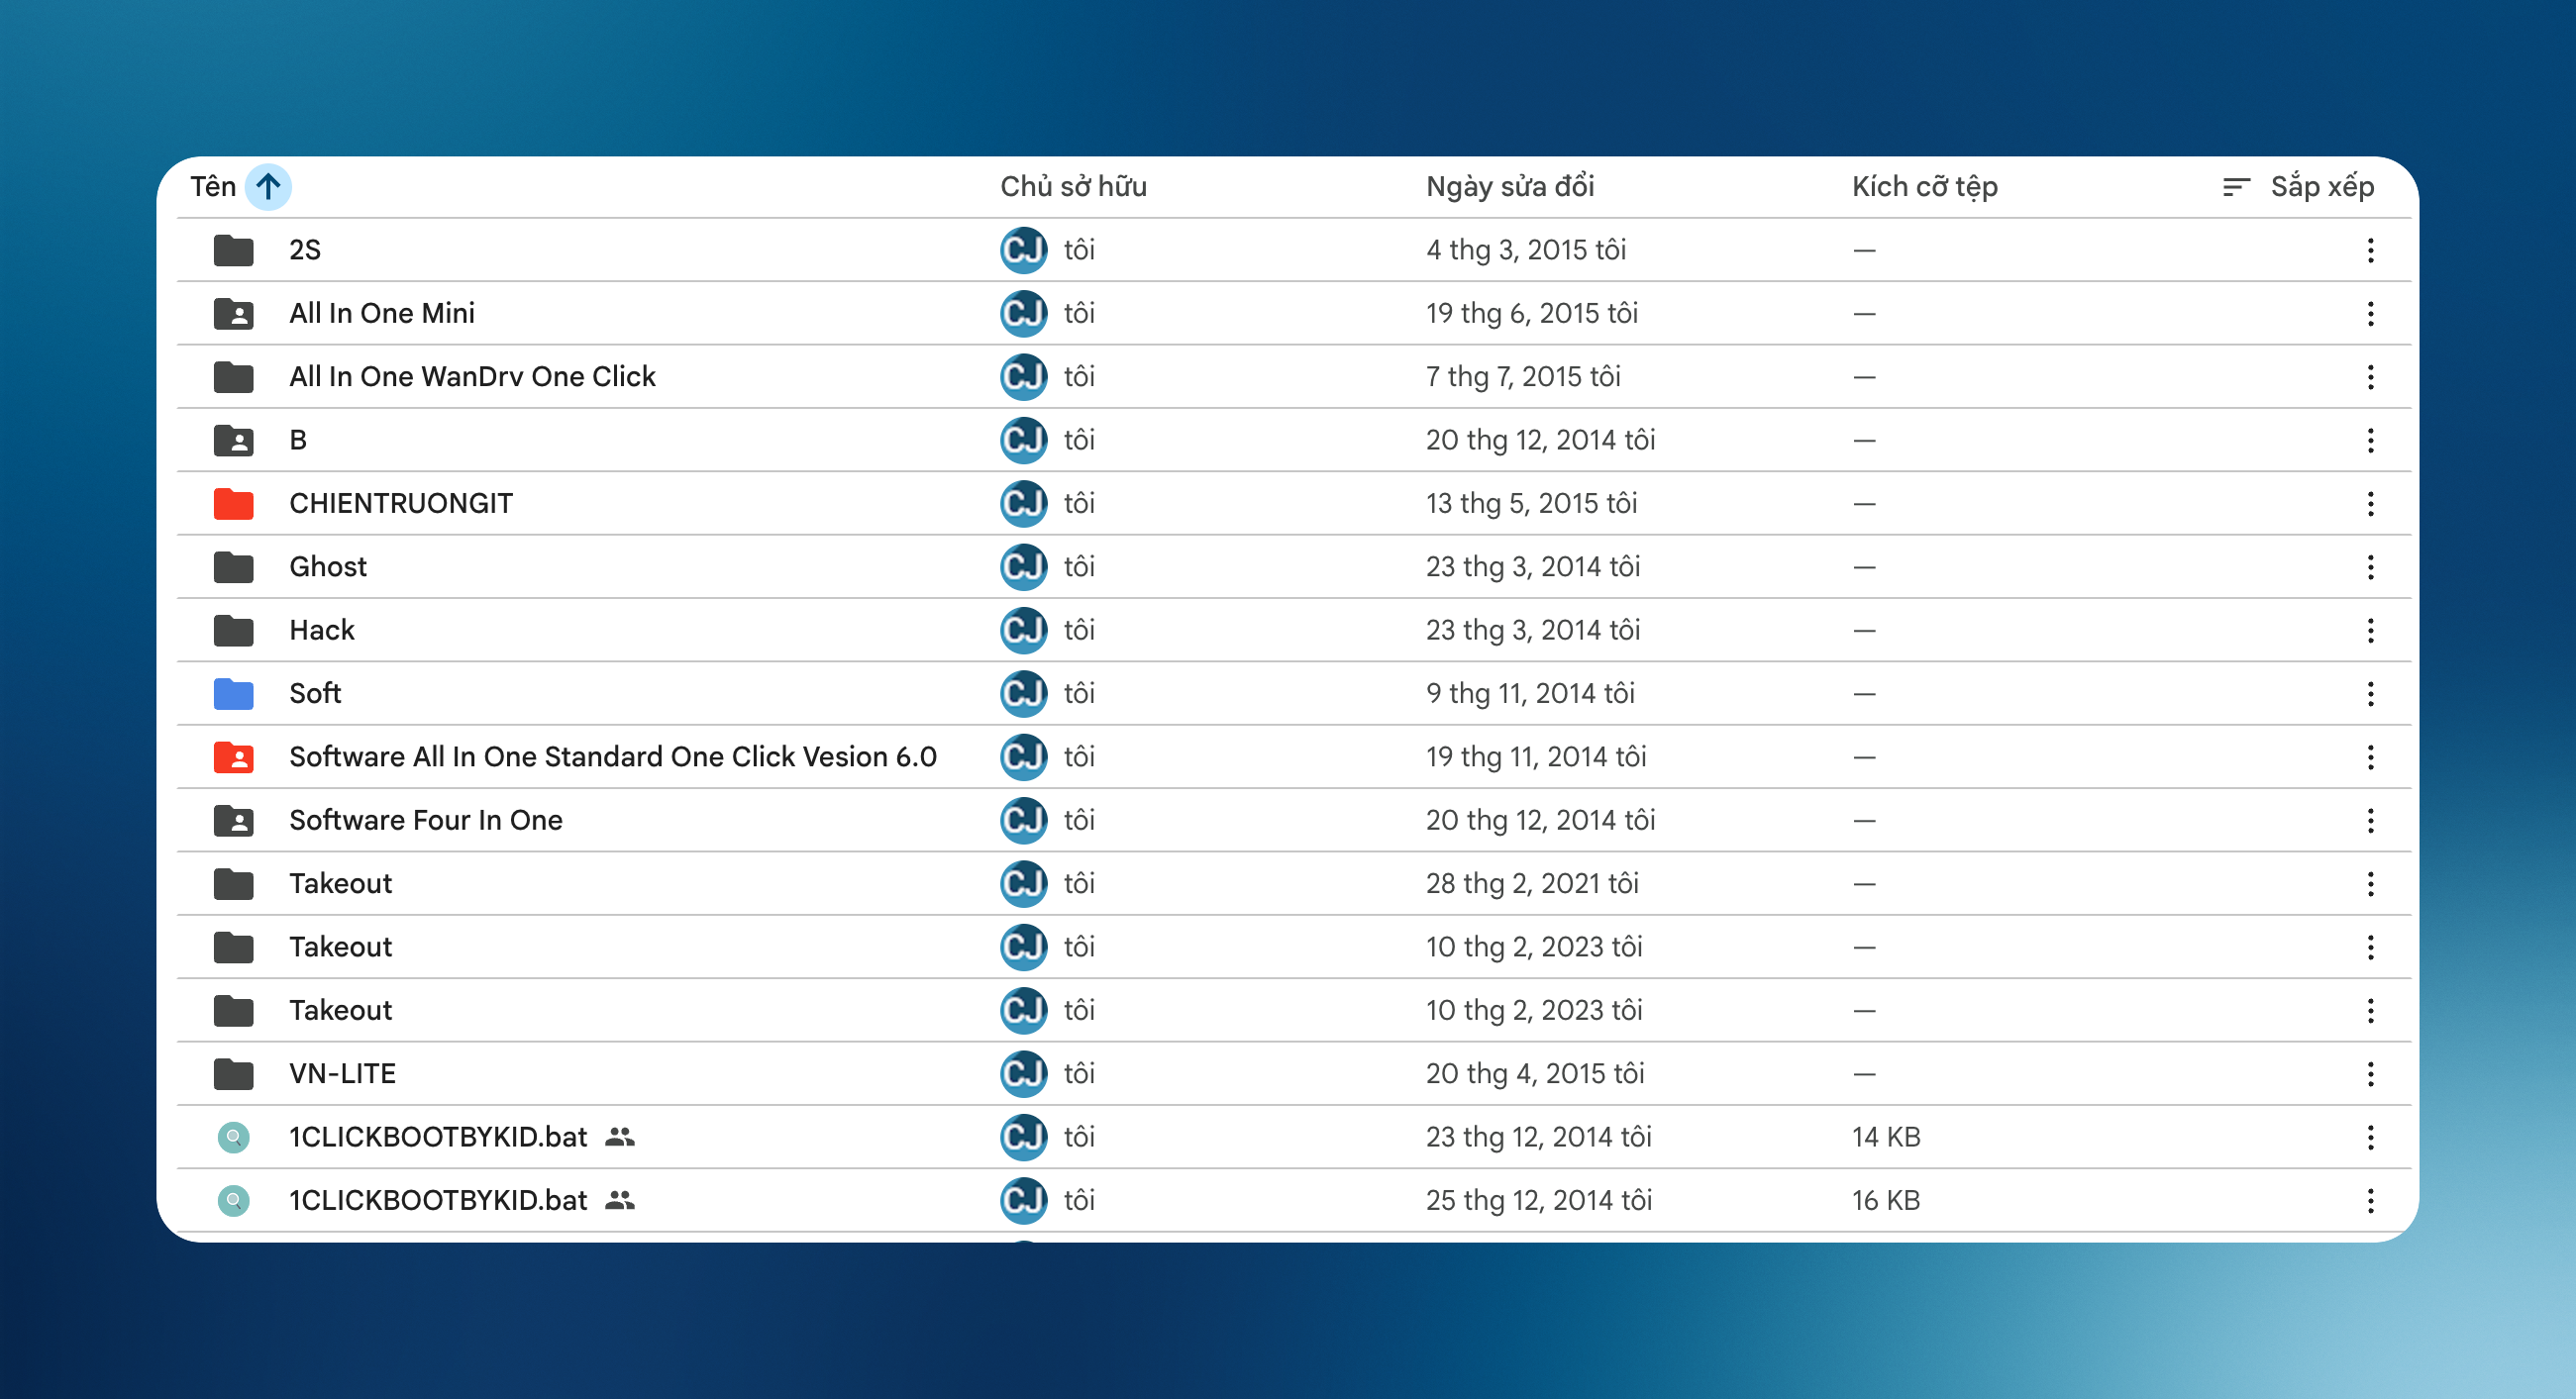Click owner tôi in VN-LITE row
The width and height of the screenshot is (2576, 1399).
pos(1079,1073)
